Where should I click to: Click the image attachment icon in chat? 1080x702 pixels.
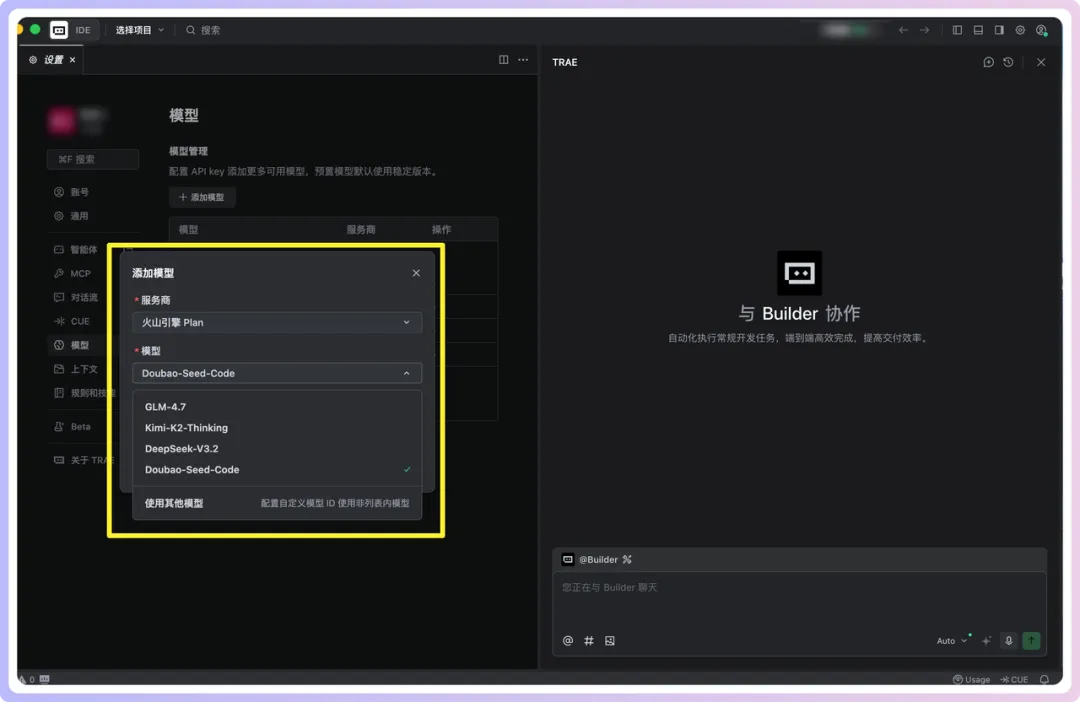coord(610,640)
